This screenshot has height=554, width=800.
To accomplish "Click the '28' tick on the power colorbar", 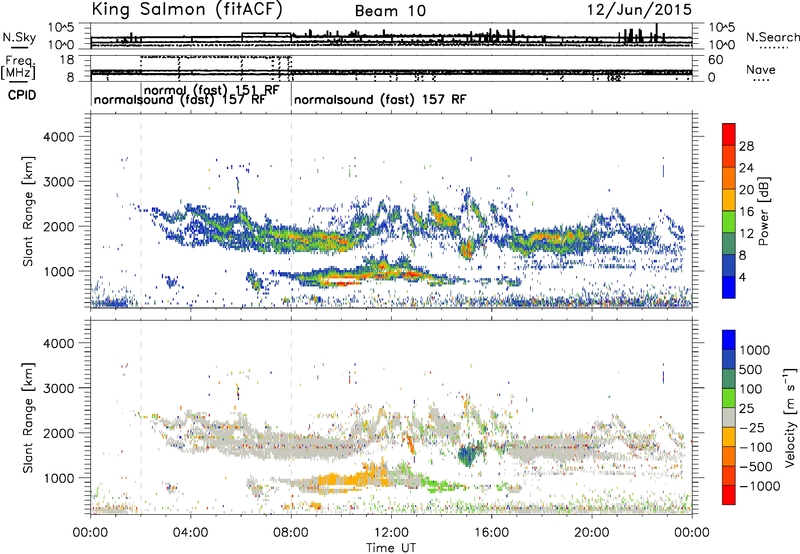I will pos(746,146).
